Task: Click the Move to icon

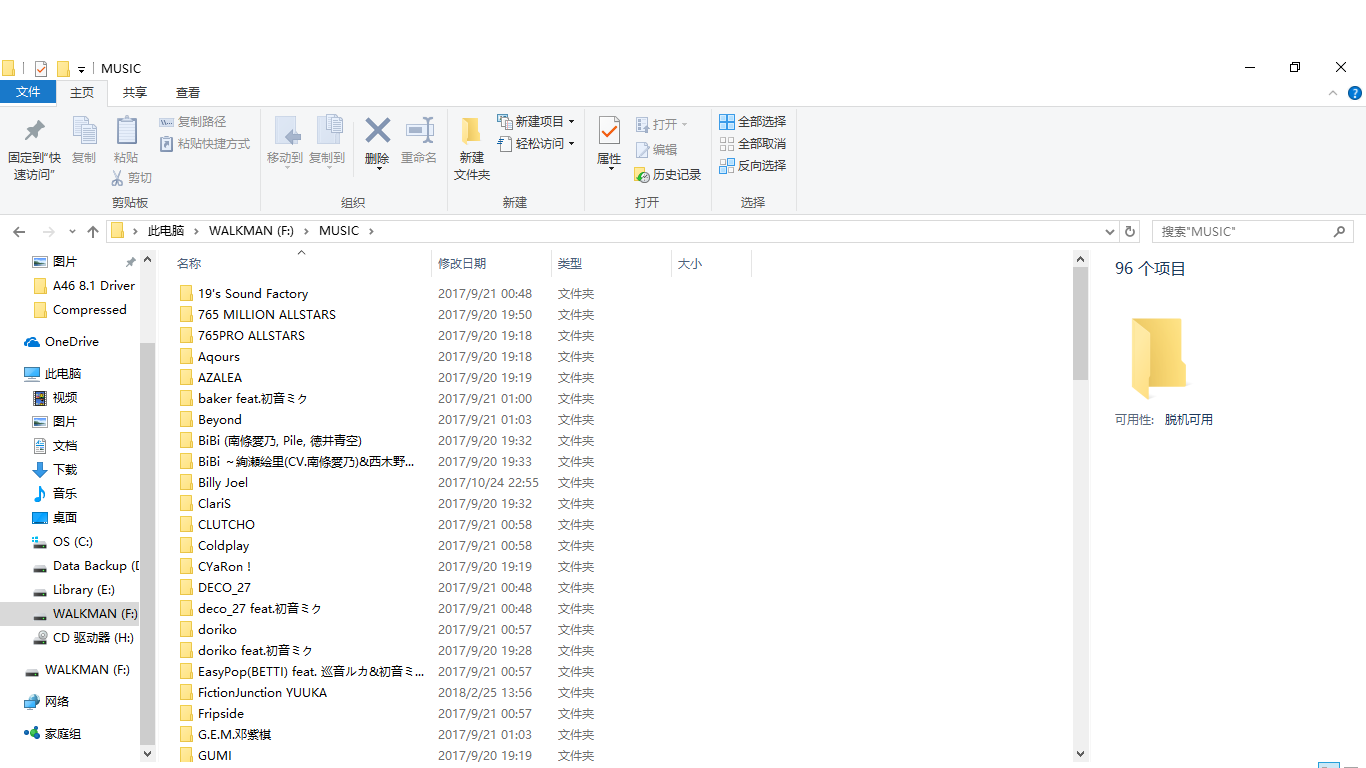Action: tap(287, 130)
